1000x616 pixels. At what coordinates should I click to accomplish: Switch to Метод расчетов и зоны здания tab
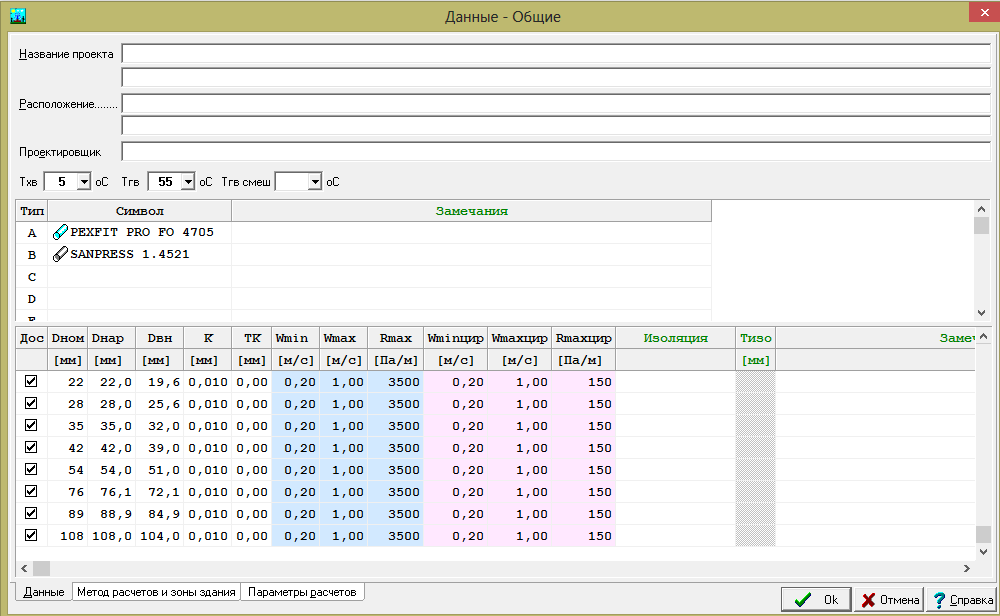(156, 592)
